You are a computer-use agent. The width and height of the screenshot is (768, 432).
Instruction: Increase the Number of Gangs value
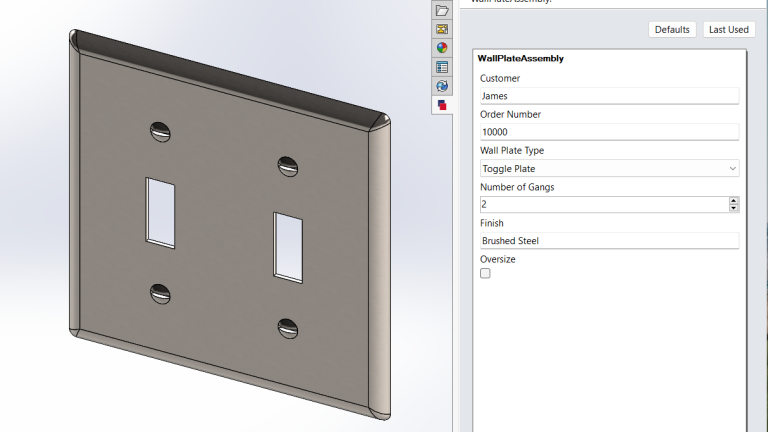(734, 200)
